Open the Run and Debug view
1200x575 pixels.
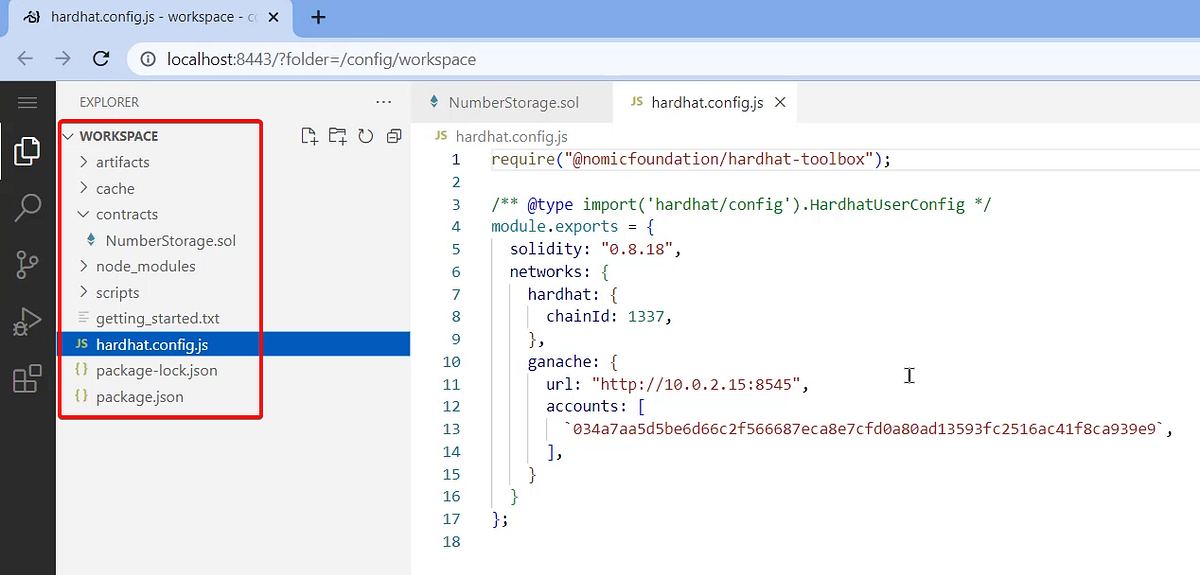(27, 322)
